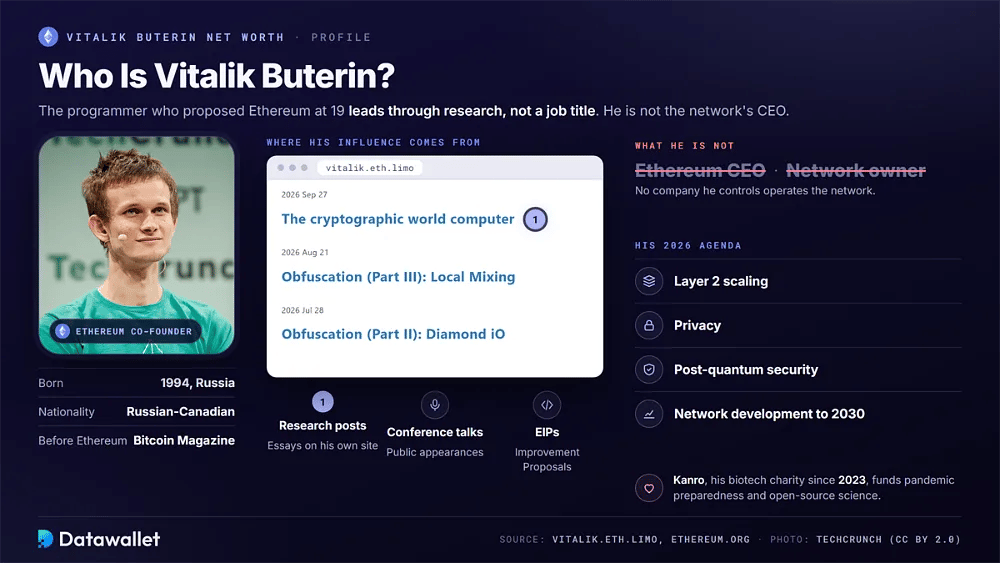
Task: Click the Network development chart icon
Action: tap(649, 414)
